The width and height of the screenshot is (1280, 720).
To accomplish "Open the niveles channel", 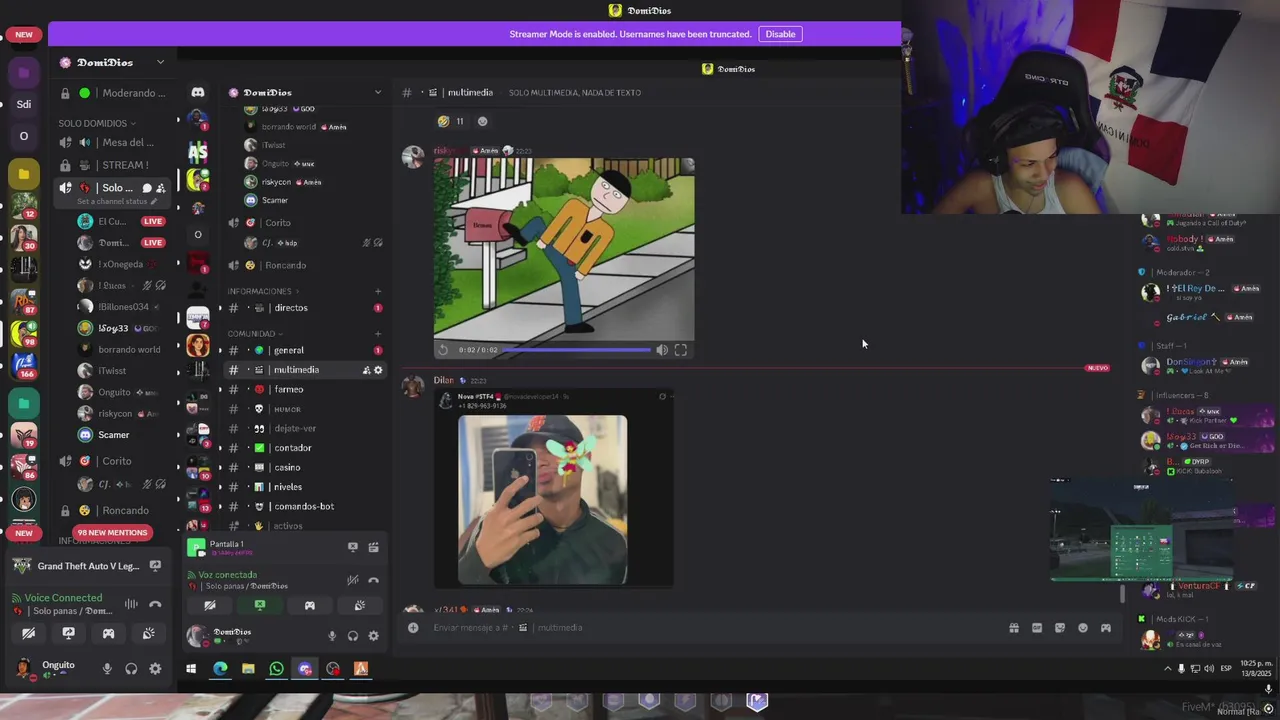I will [x=305, y=487].
